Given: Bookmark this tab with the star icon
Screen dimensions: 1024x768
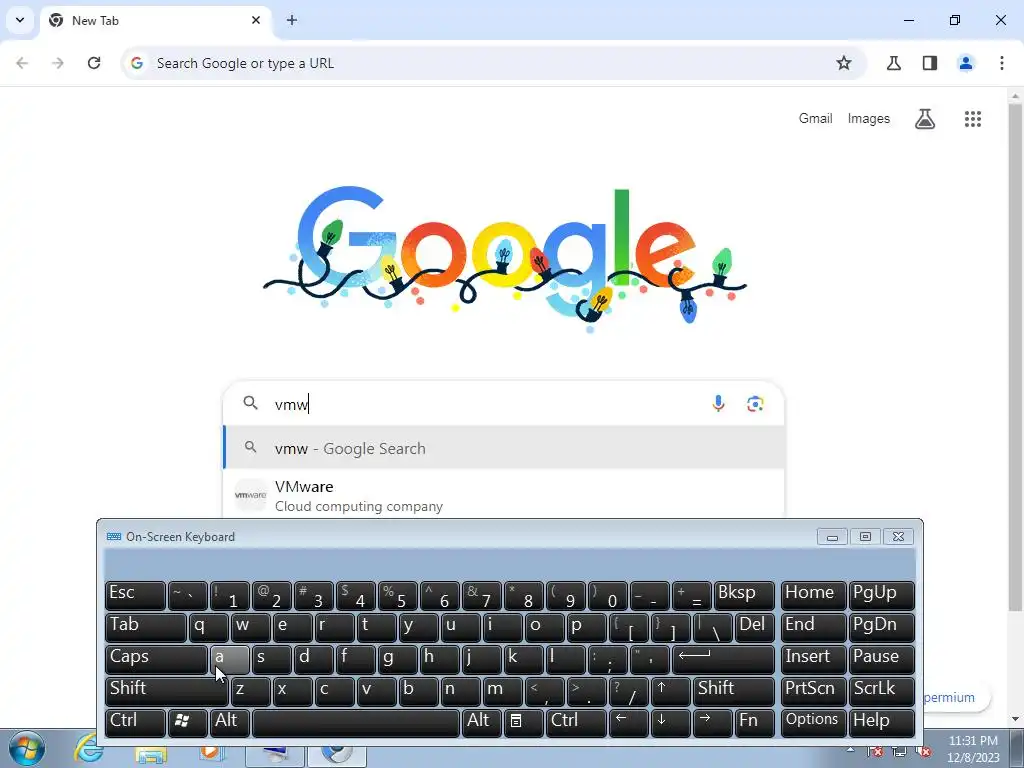Looking at the screenshot, I should (x=844, y=63).
